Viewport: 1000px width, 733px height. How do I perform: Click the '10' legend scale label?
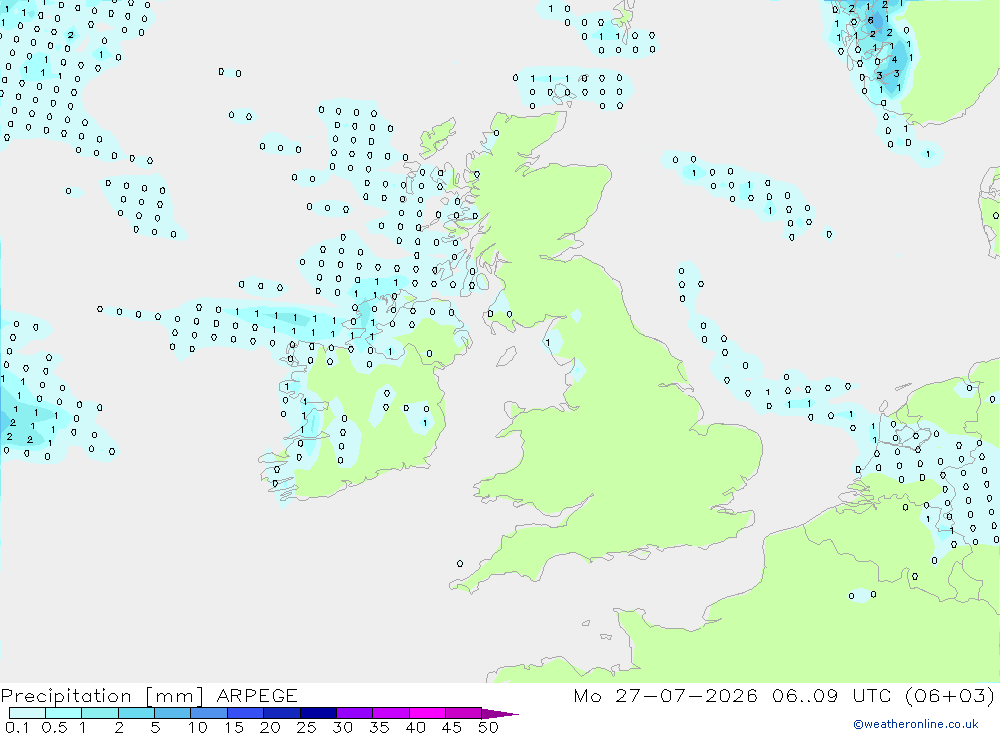click(x=198, y=727)
